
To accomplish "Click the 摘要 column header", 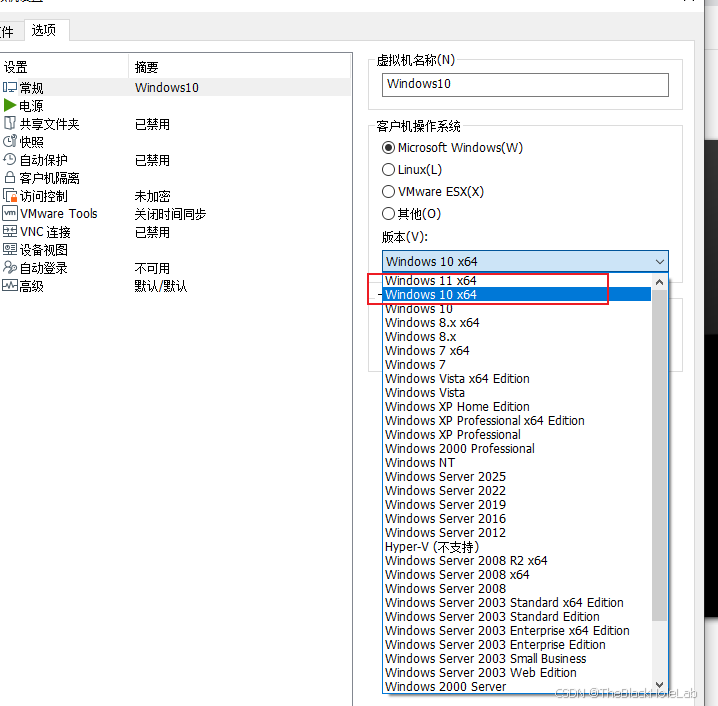I will coord(240,67).
